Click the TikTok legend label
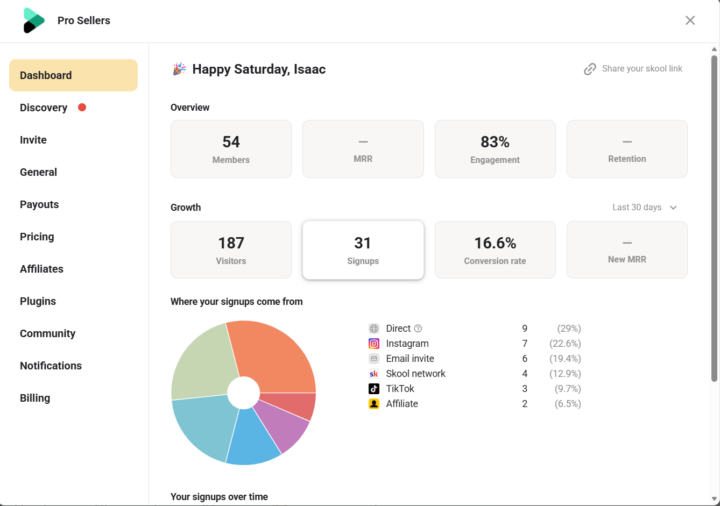720x506 pixels. point(400,389)
